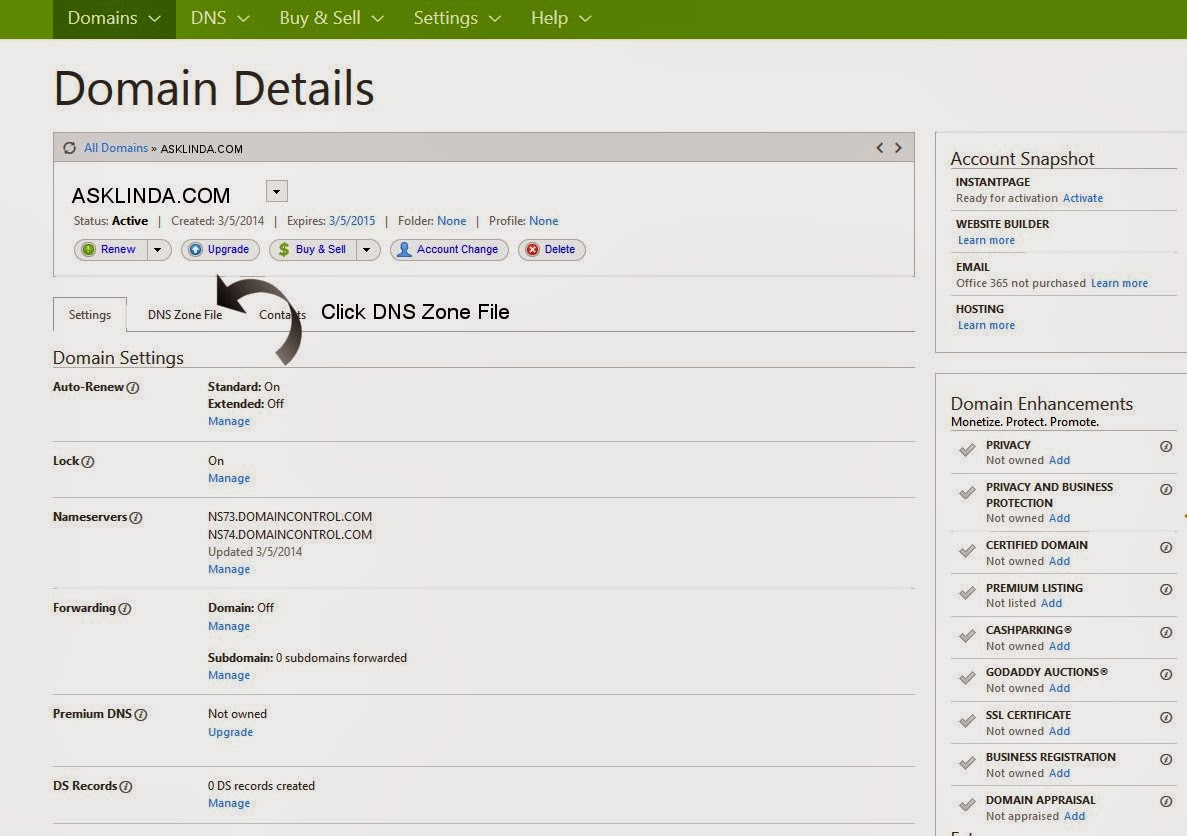1187x836 pixels.
Task: Open Auto-Renew info icon
Action: tap(132, 388)
